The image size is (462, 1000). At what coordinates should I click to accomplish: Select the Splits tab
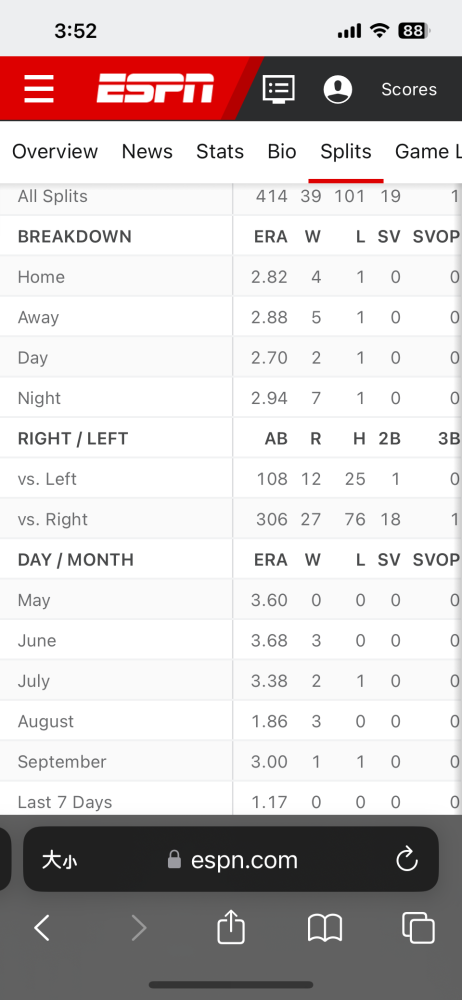coord(346,151)
